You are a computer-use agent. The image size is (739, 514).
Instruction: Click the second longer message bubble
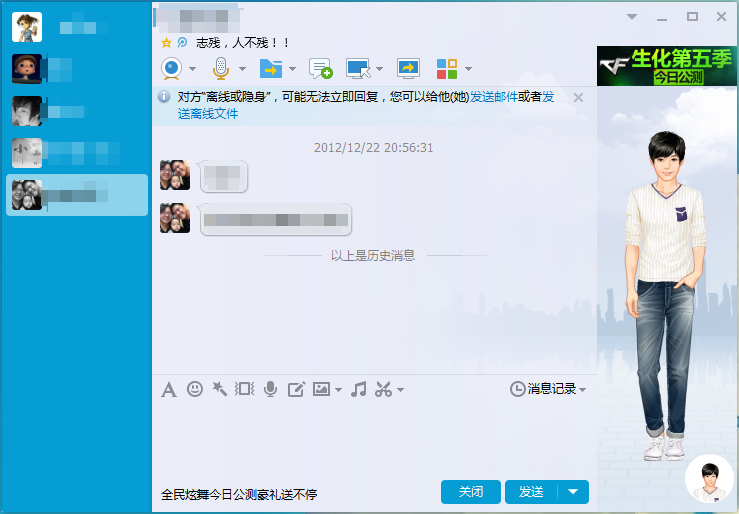(276, 220)
